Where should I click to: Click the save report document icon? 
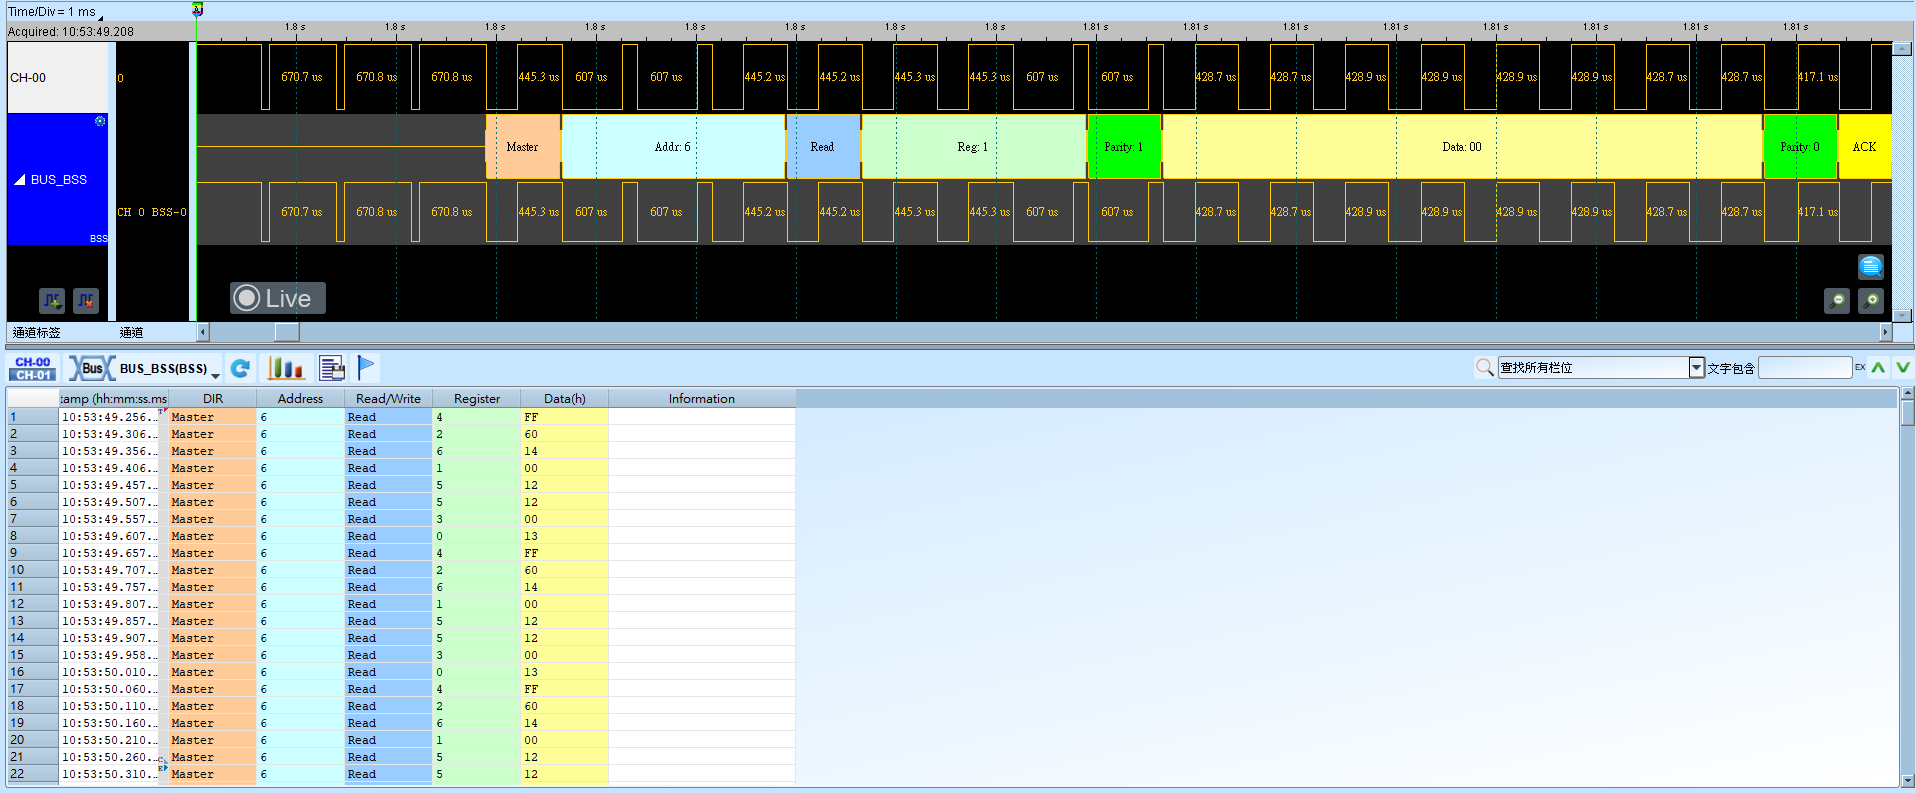click(x=332, y=368)
